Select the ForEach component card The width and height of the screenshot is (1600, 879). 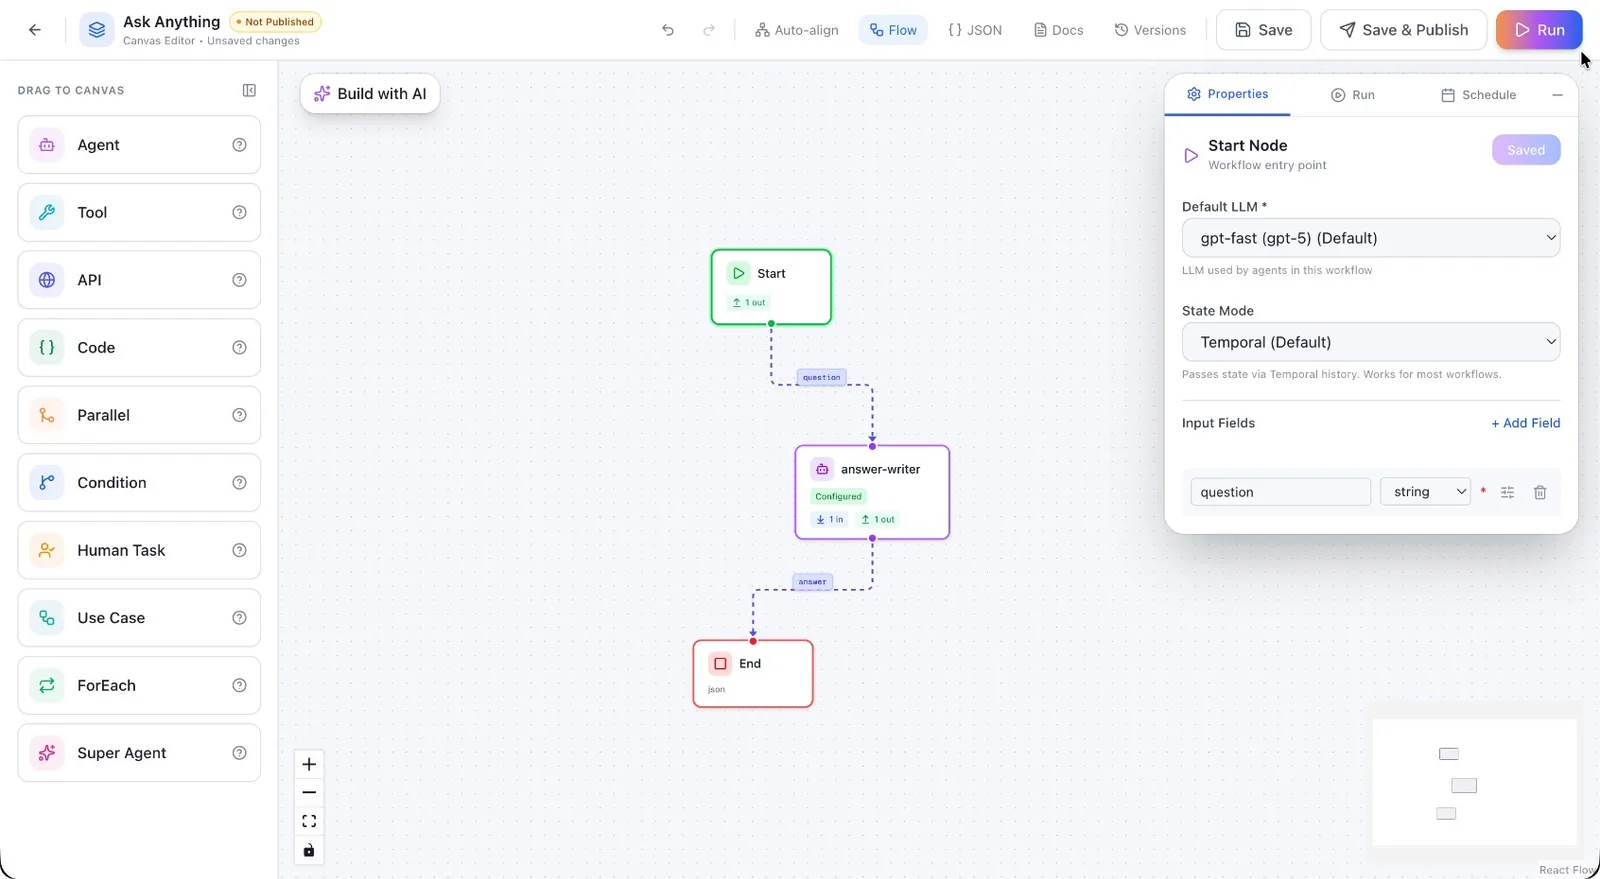tap(139, 685)
